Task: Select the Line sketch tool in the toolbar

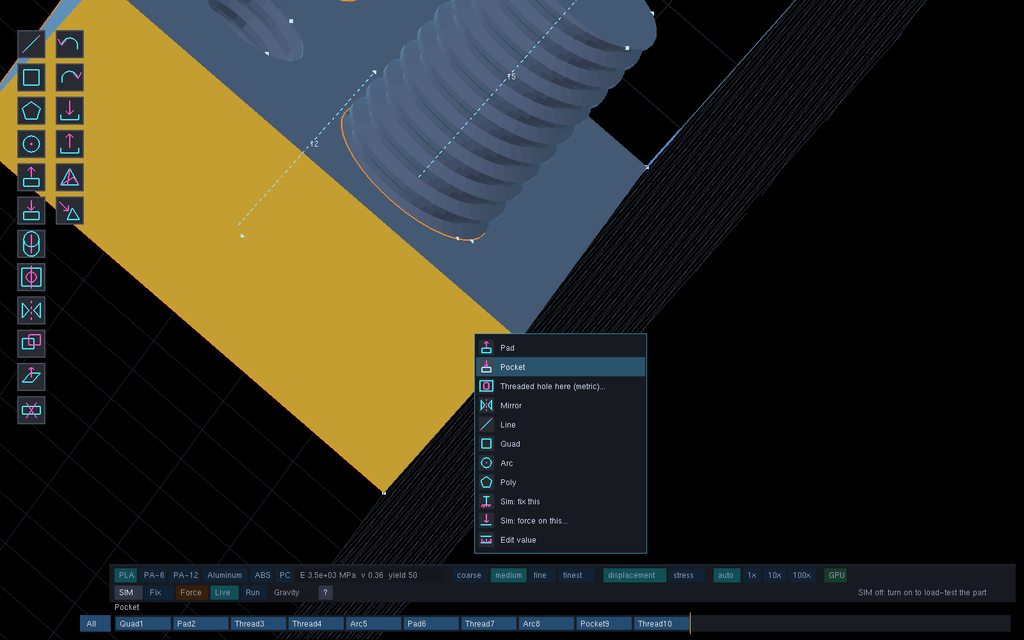Action: 31,44
